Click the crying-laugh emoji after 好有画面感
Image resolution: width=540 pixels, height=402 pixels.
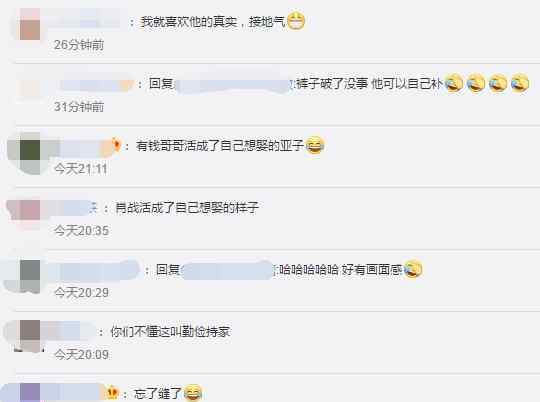(413, 269)
